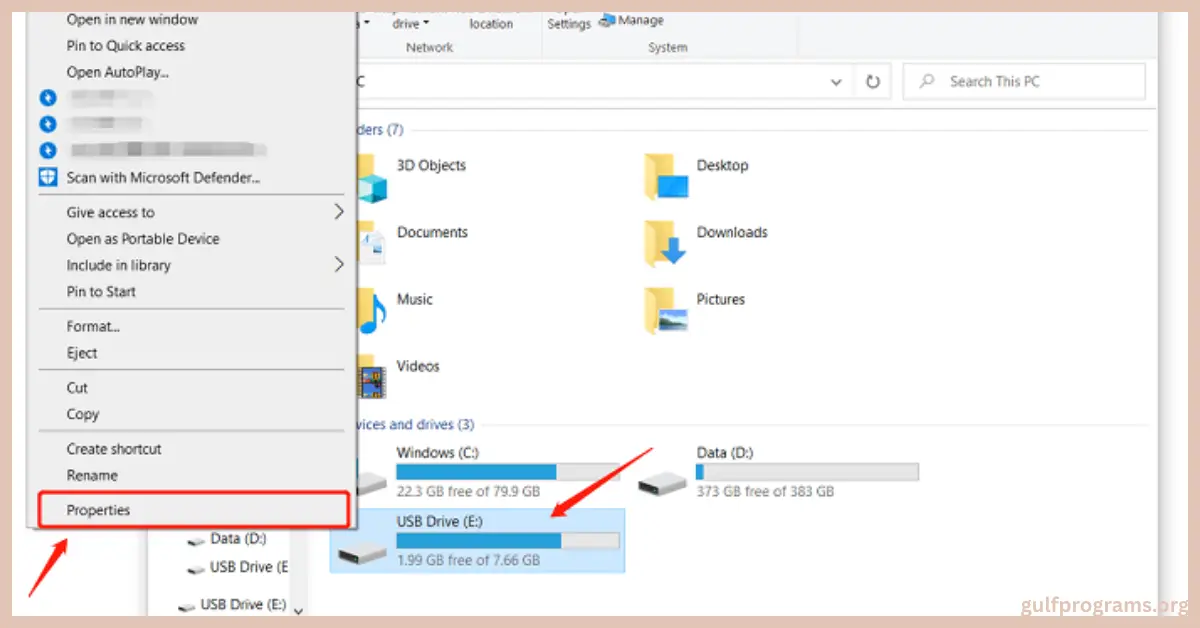Select Data (D:) in the navigation tree
This screenshot has width=1200, height=628.
click(x=238, y=538)
